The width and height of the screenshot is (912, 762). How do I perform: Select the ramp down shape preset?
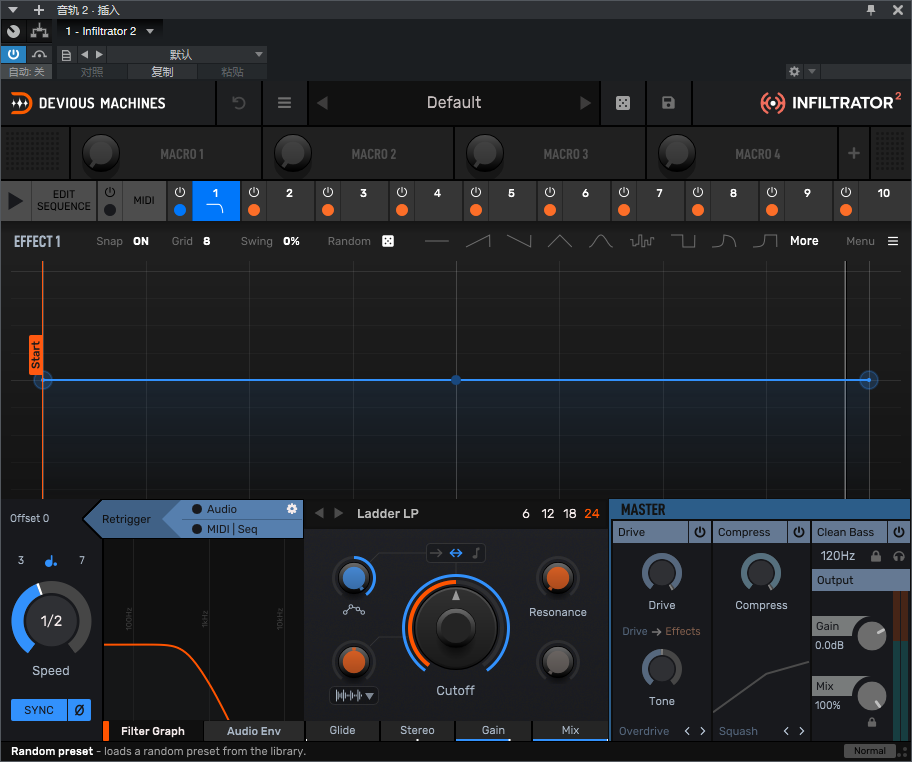point(519,241)
